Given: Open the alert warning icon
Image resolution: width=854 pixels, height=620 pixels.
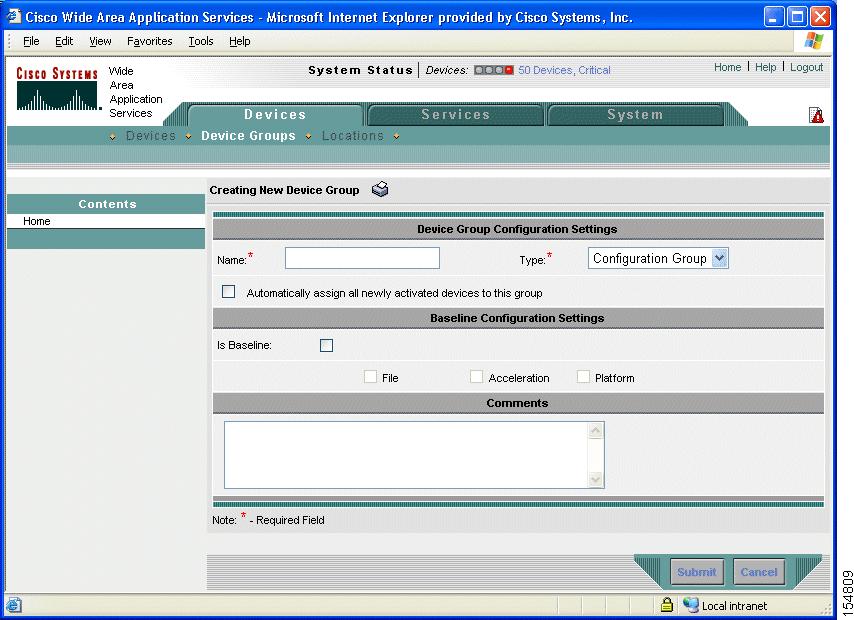Looking at the screenshot, I should coord(816,115).
